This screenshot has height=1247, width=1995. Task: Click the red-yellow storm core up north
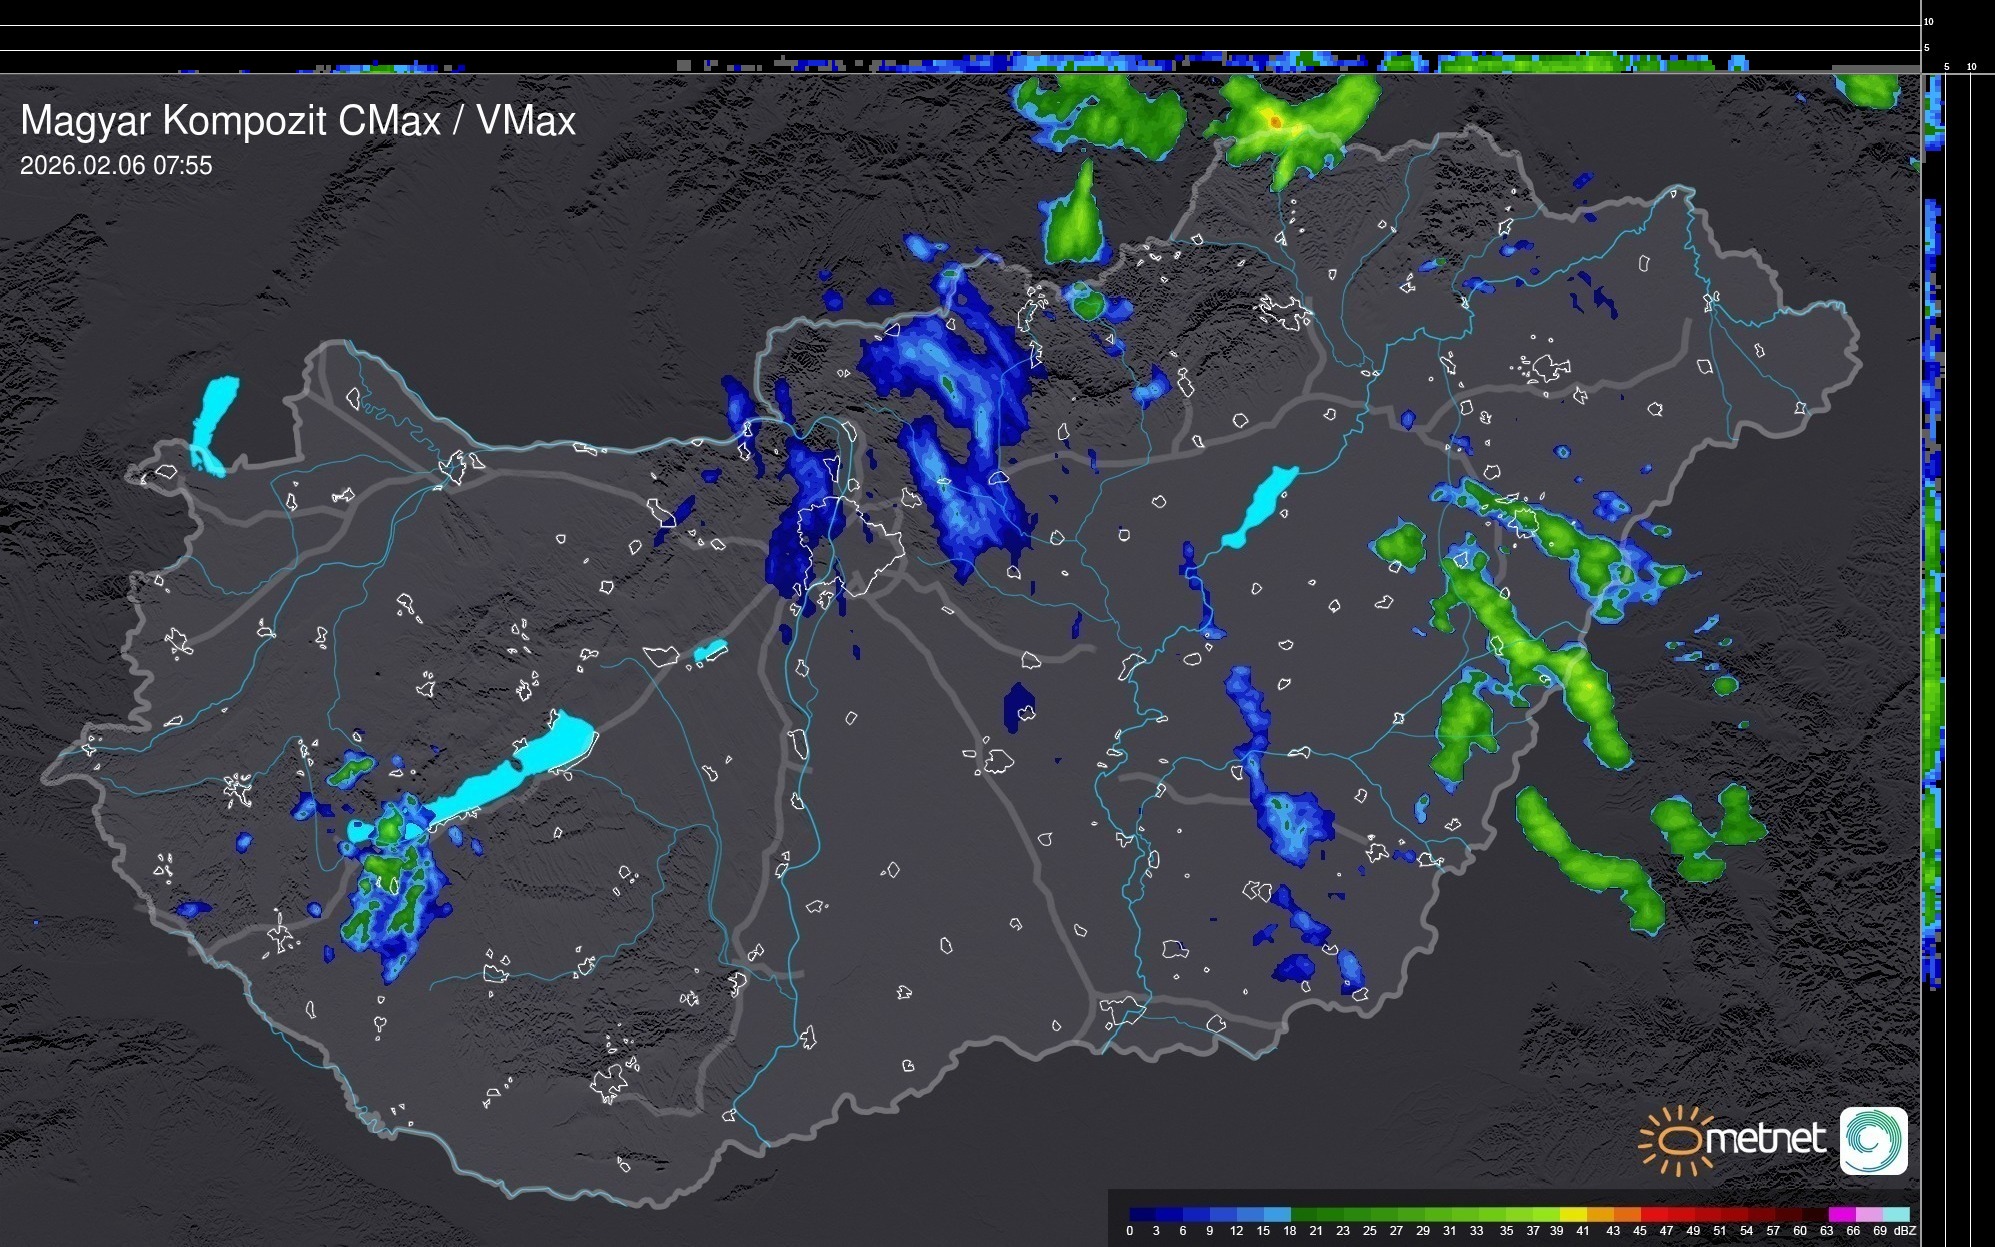(x=1275, y=122)
